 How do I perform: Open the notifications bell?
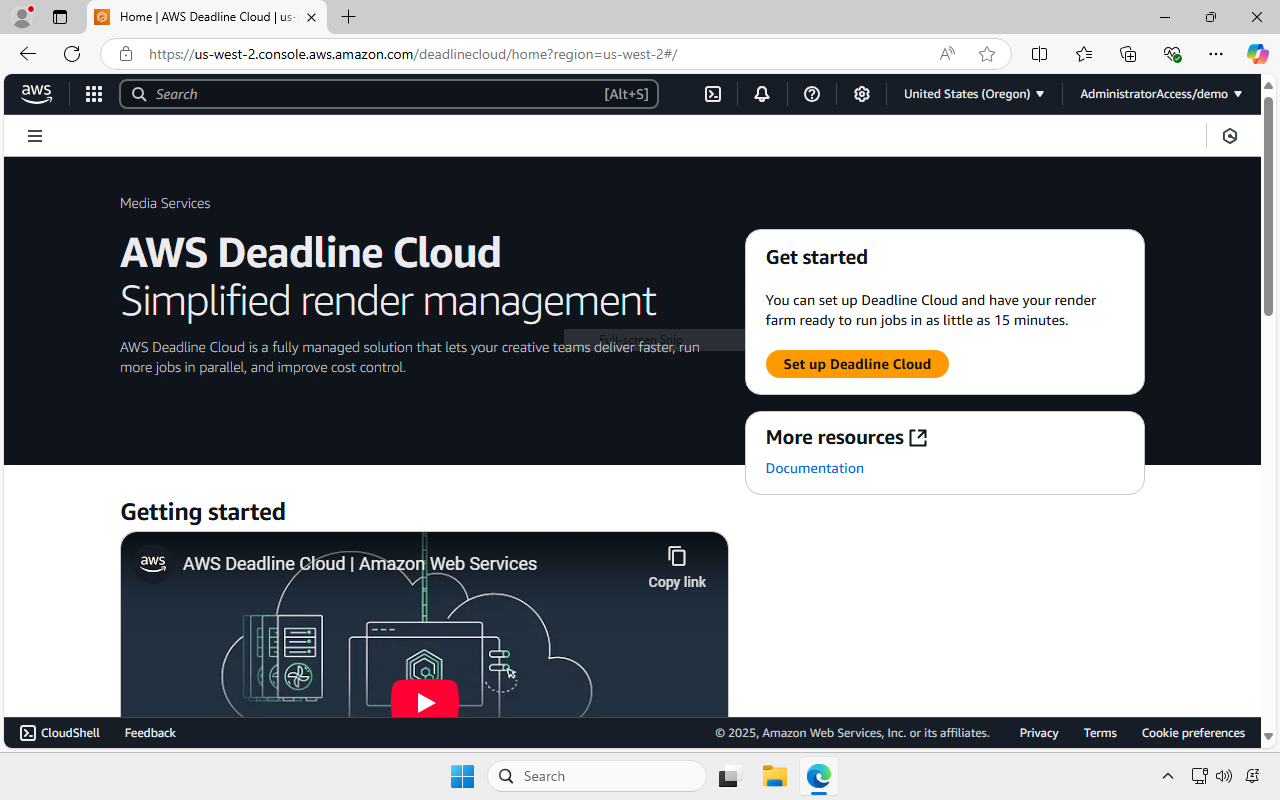click(761, 93)
